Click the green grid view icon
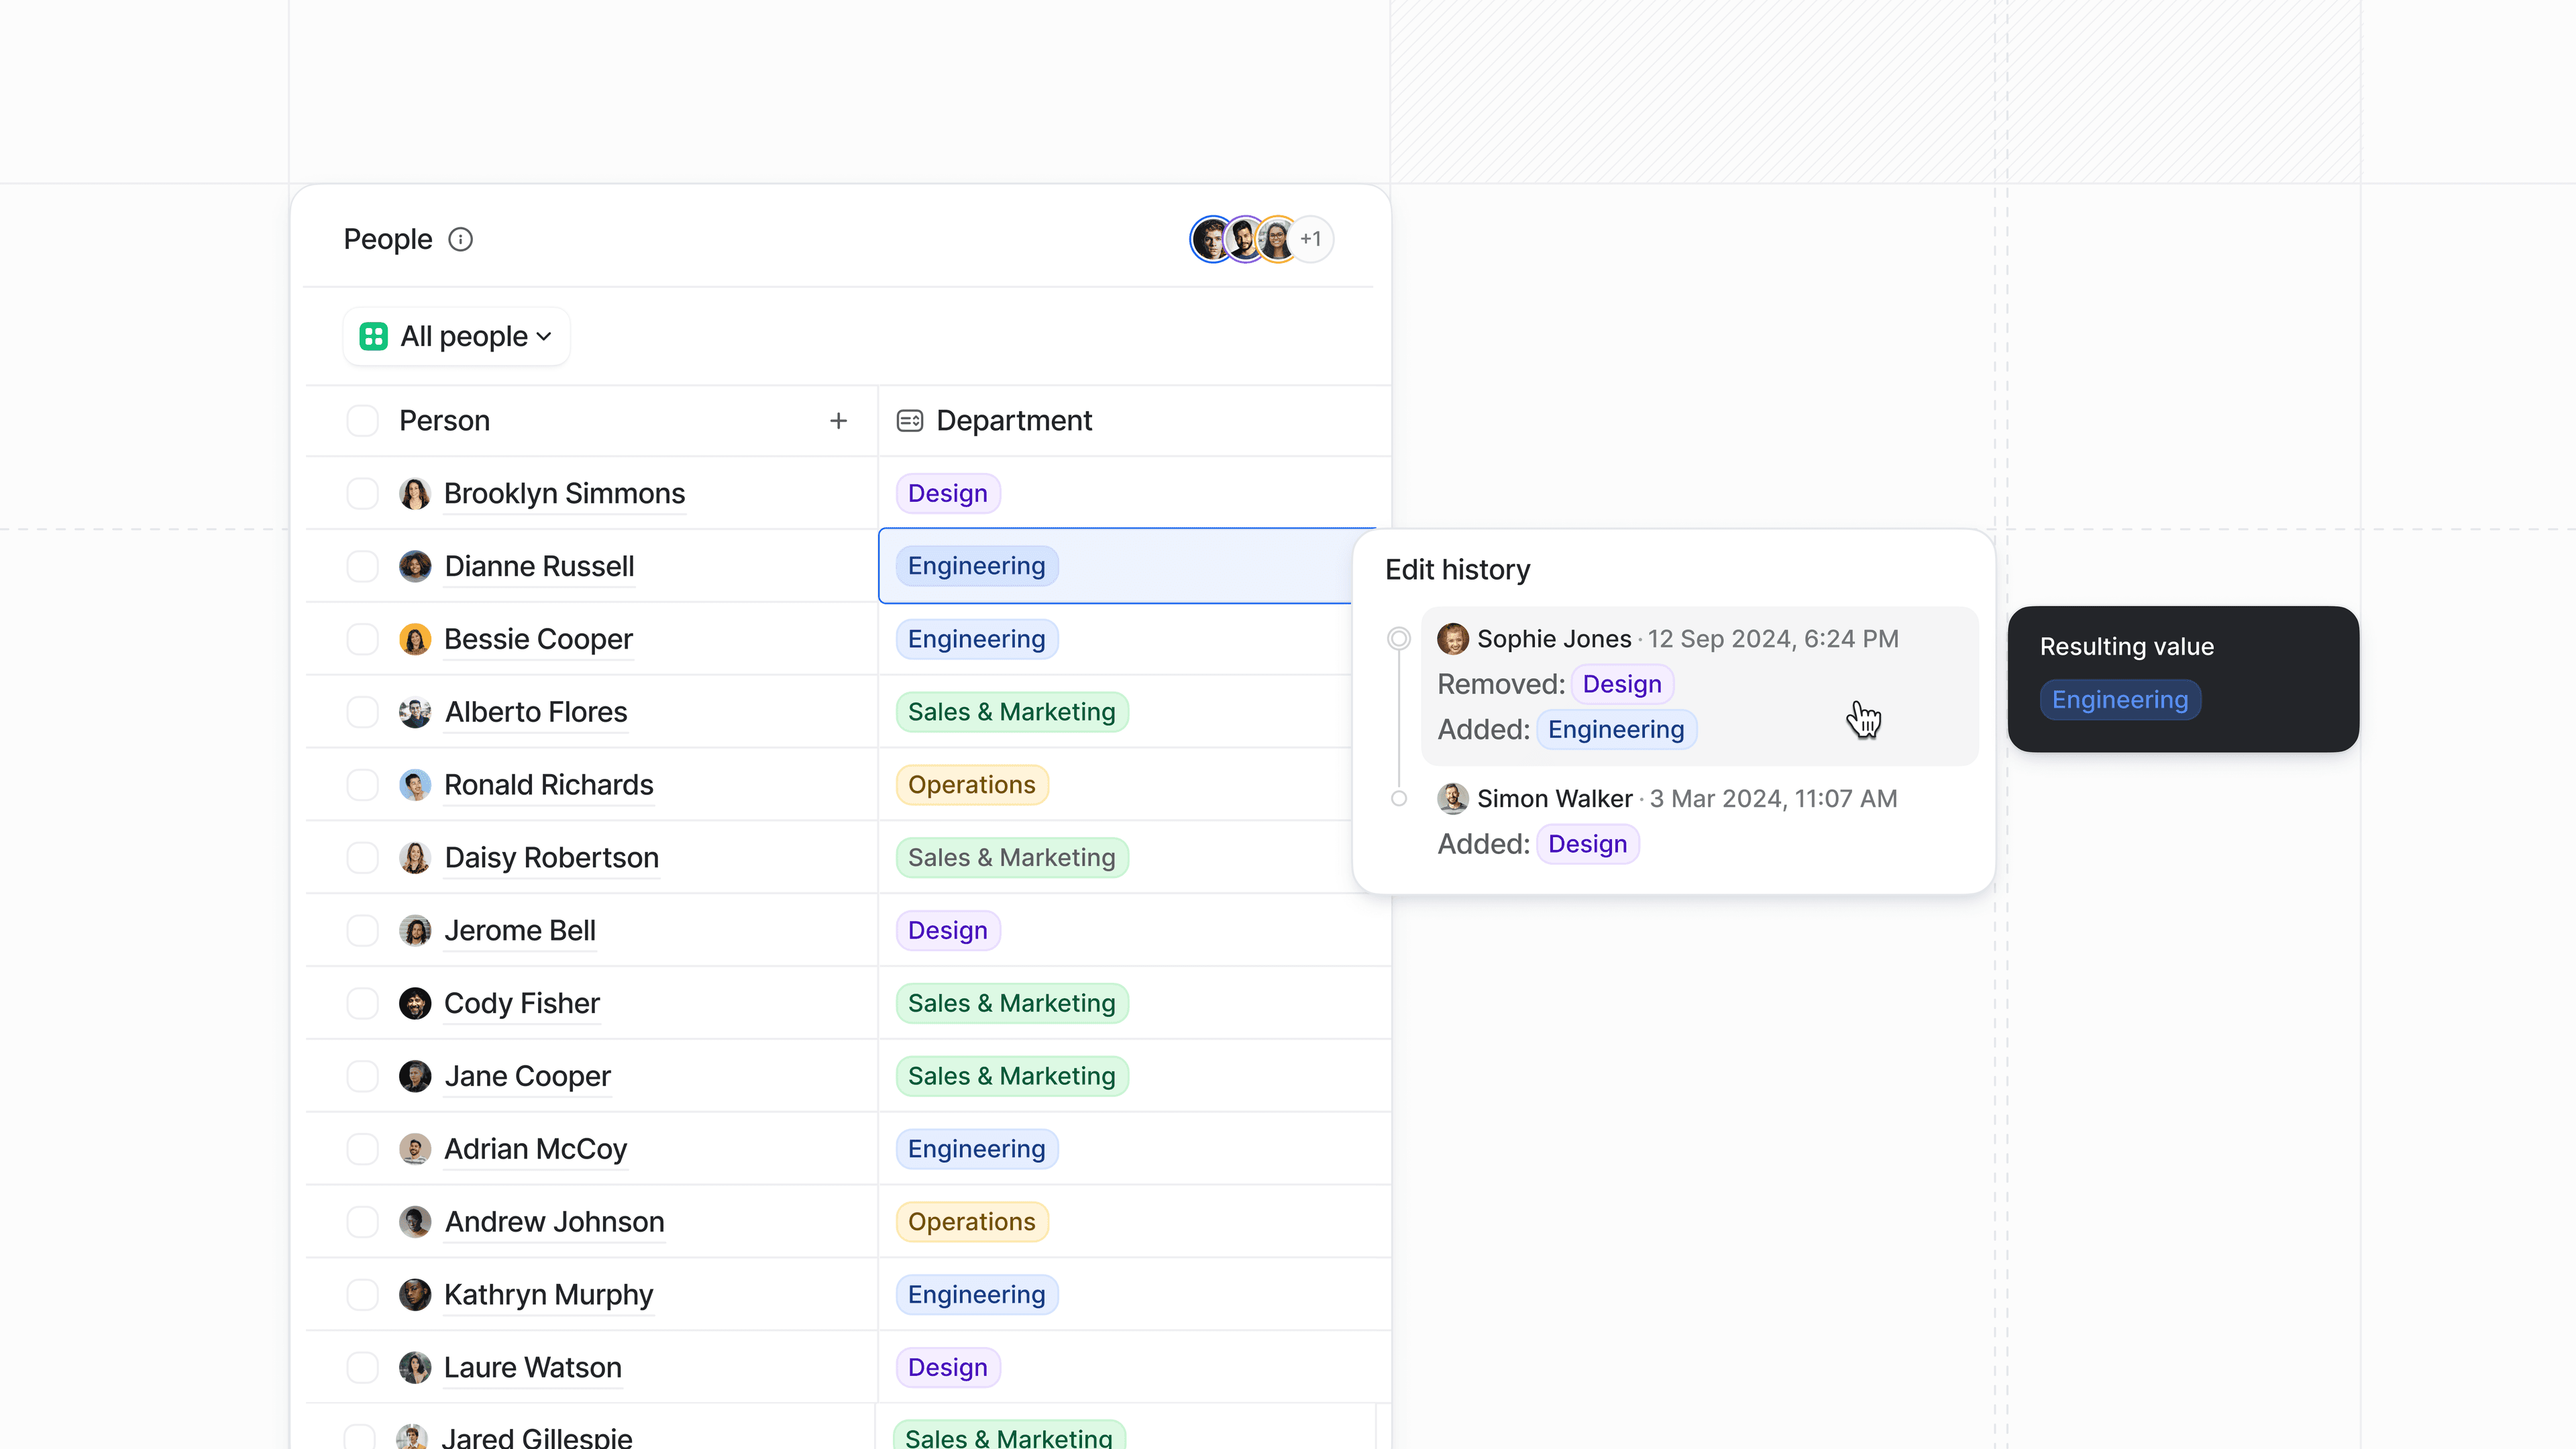This screenshot has width=2576, height=1449. (x=374, y=336)
